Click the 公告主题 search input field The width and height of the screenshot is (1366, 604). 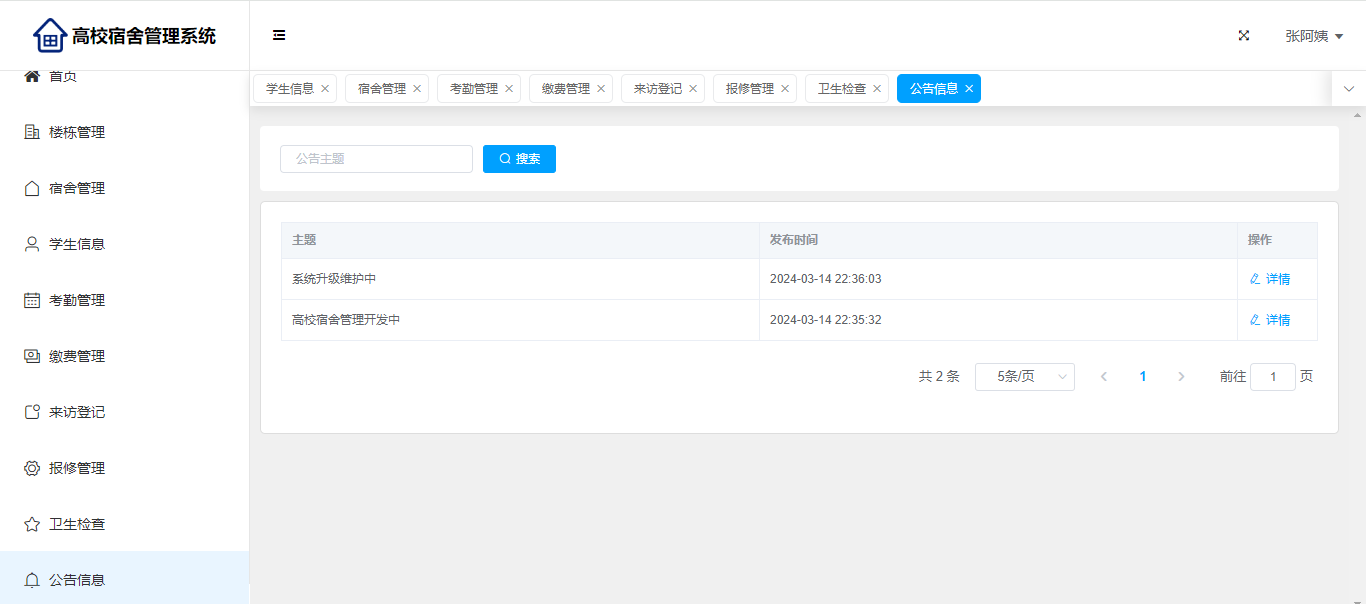coord(376,159)
